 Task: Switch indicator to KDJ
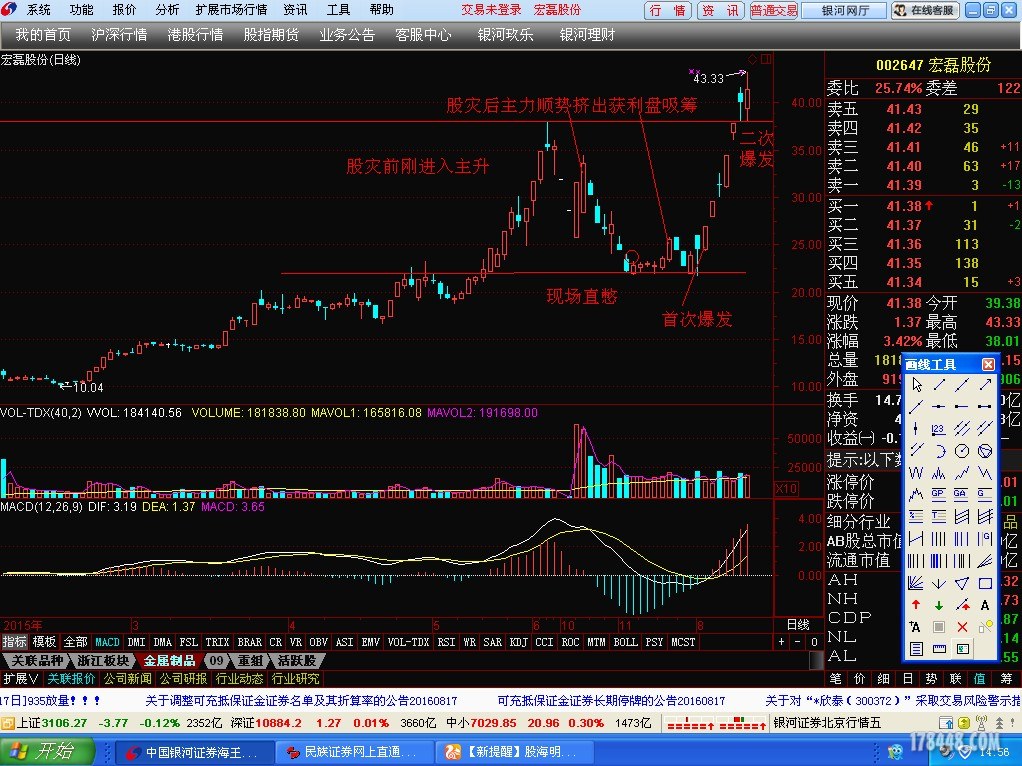518,642
